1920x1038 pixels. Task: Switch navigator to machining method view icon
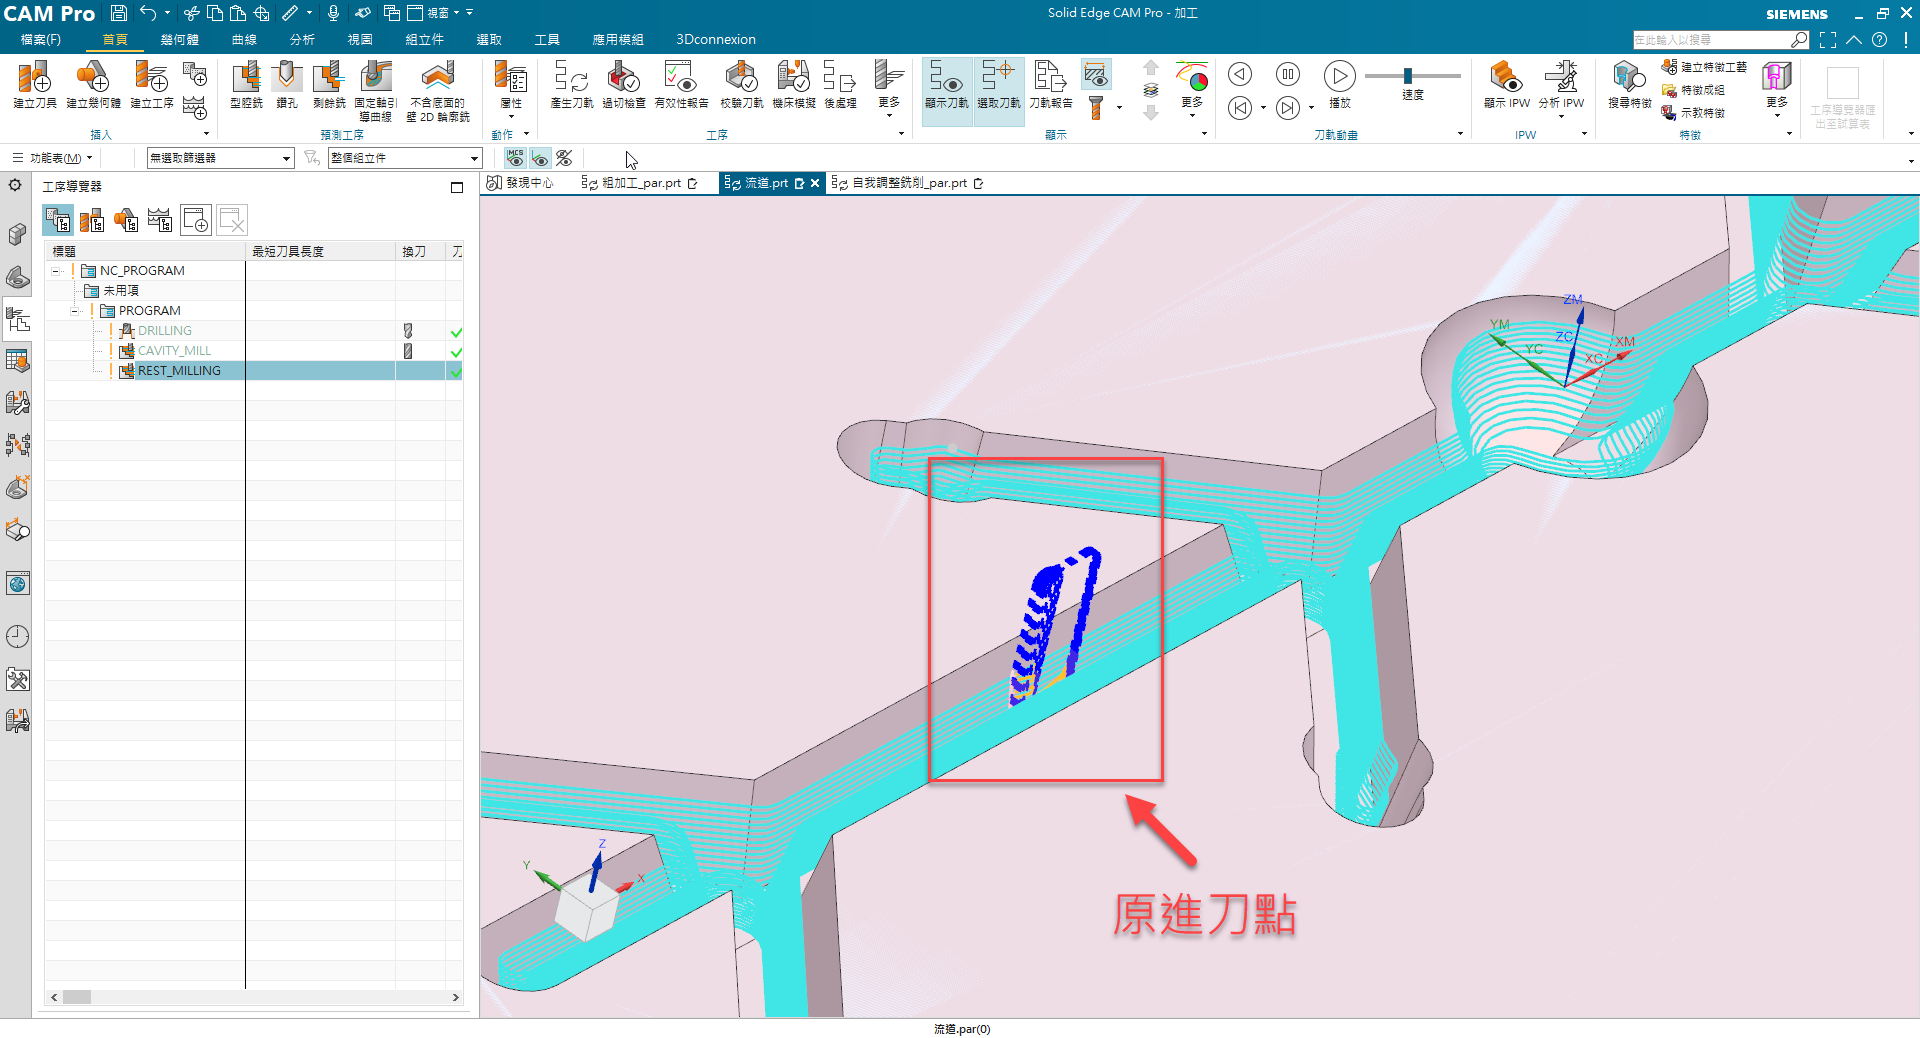coord(160,220)
